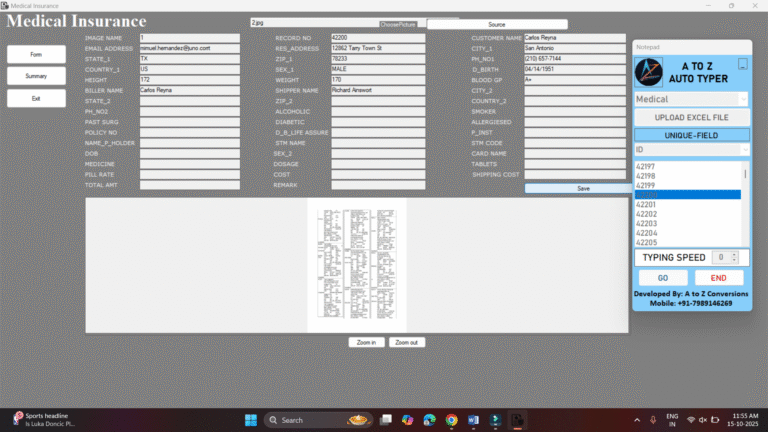
Task: Open the clock and date panel
Action: 743,420
